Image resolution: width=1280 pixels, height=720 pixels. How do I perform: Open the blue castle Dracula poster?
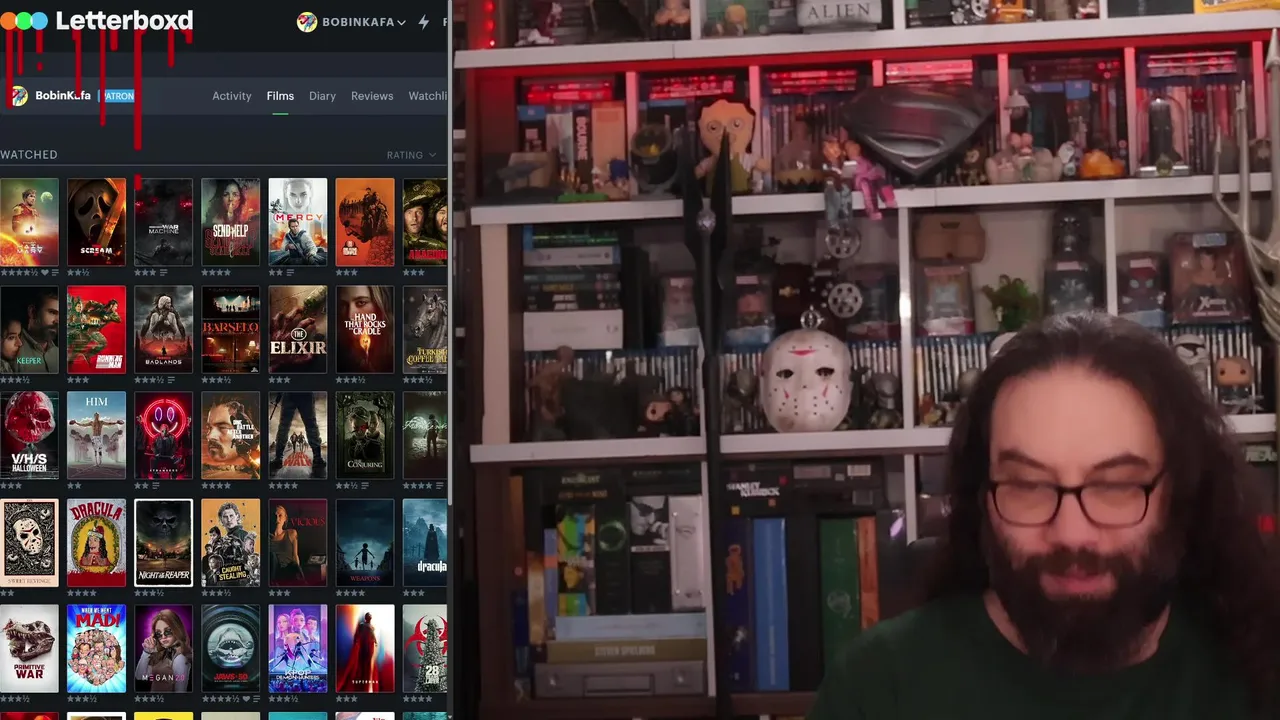click(x=425, y=543)
